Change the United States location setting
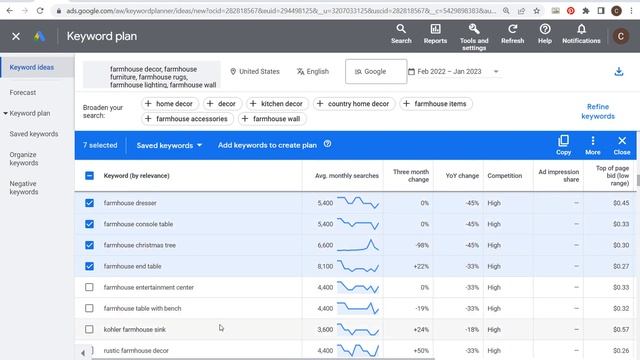The image size is (640, 360). tap(255, 71)
